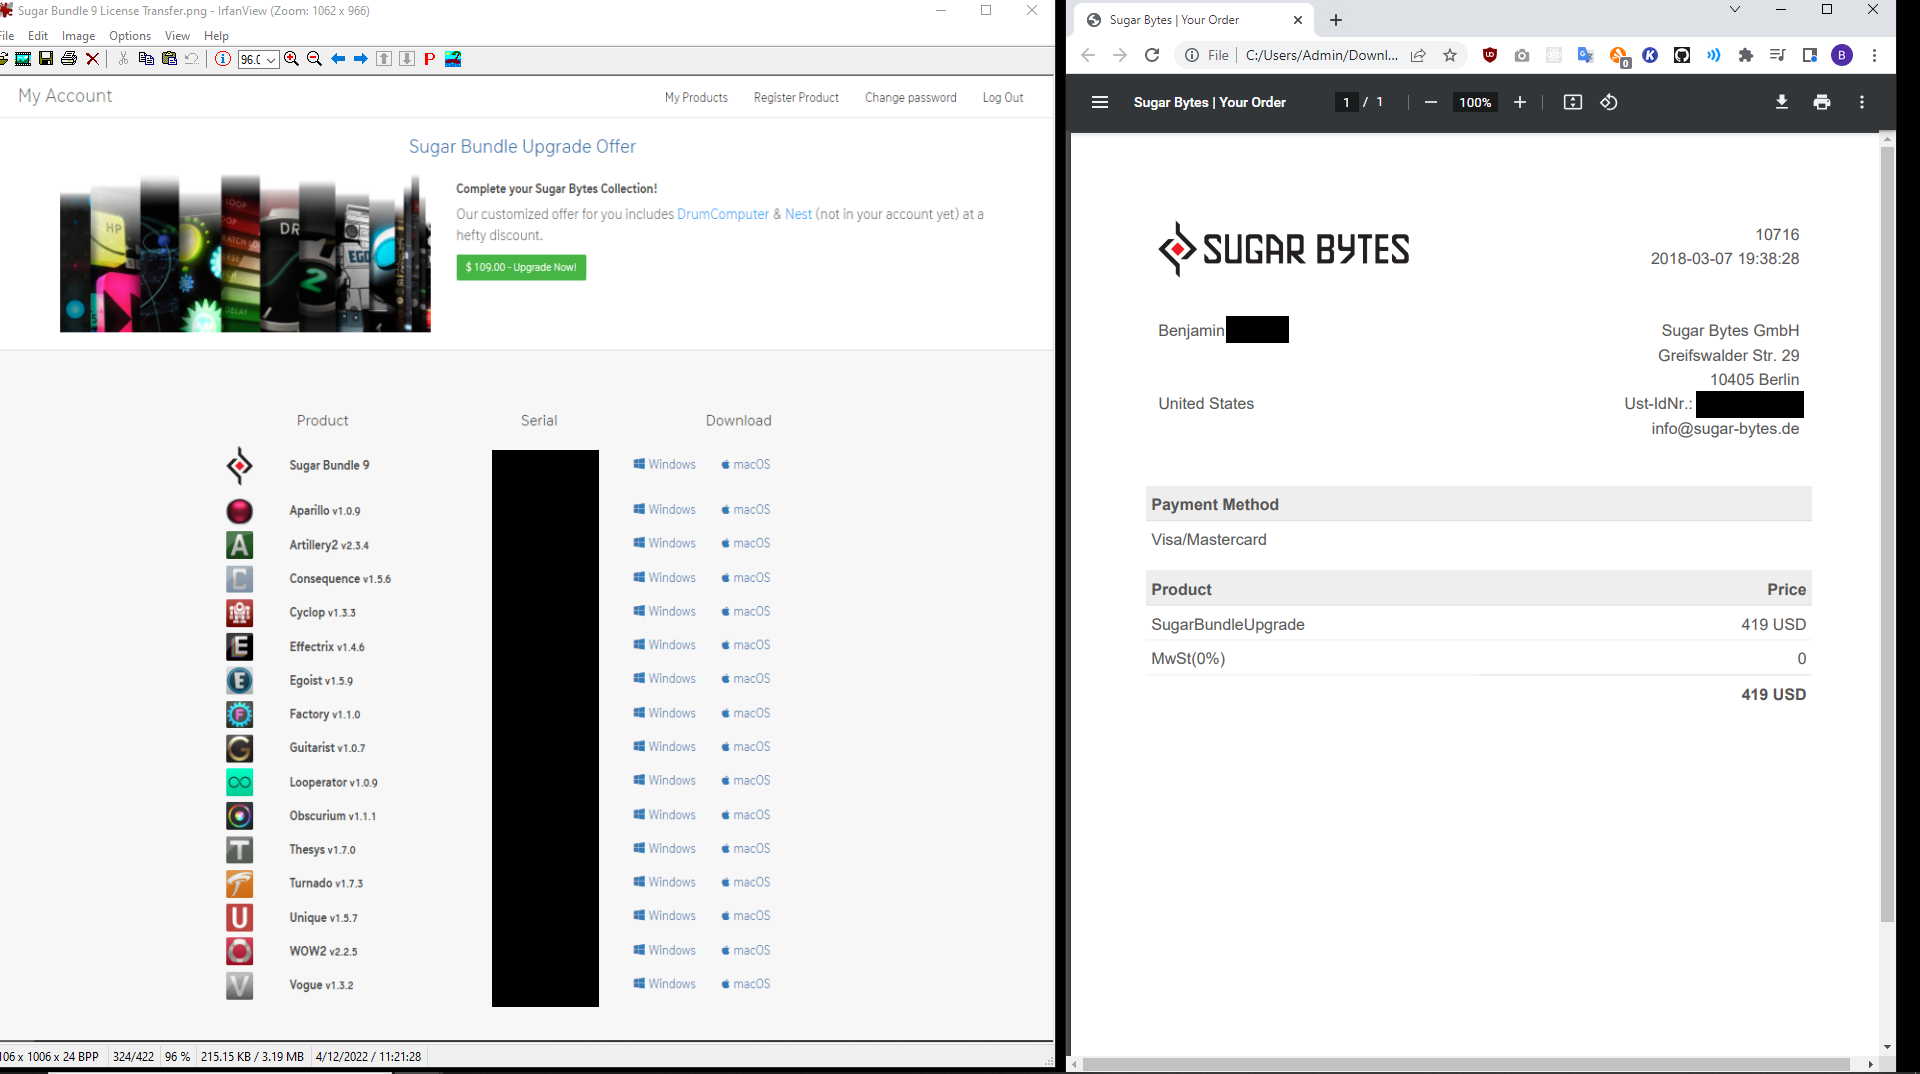
Task: Open the View menu in IrfanView
Action: tap(177, 35)
